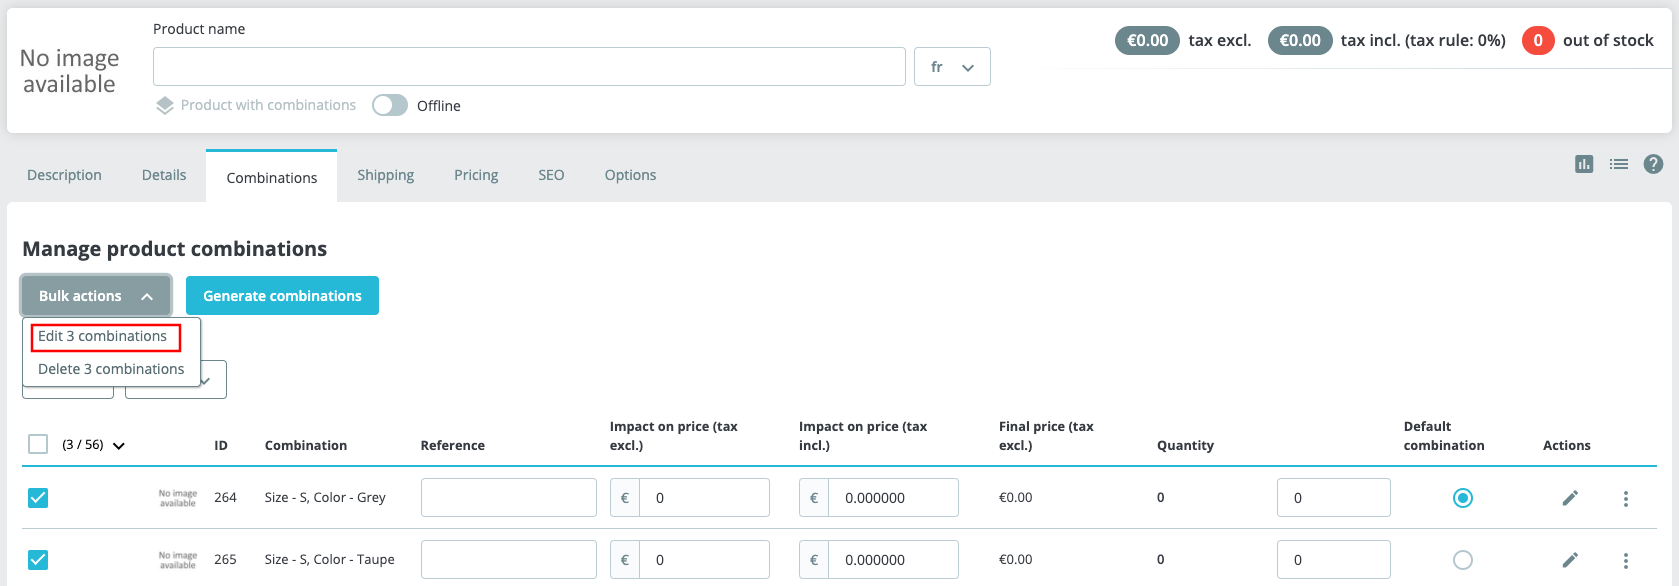1679x586 pixels.
Task: Open three-dot actions menu for combination 264
Action: pos(1626,498)
